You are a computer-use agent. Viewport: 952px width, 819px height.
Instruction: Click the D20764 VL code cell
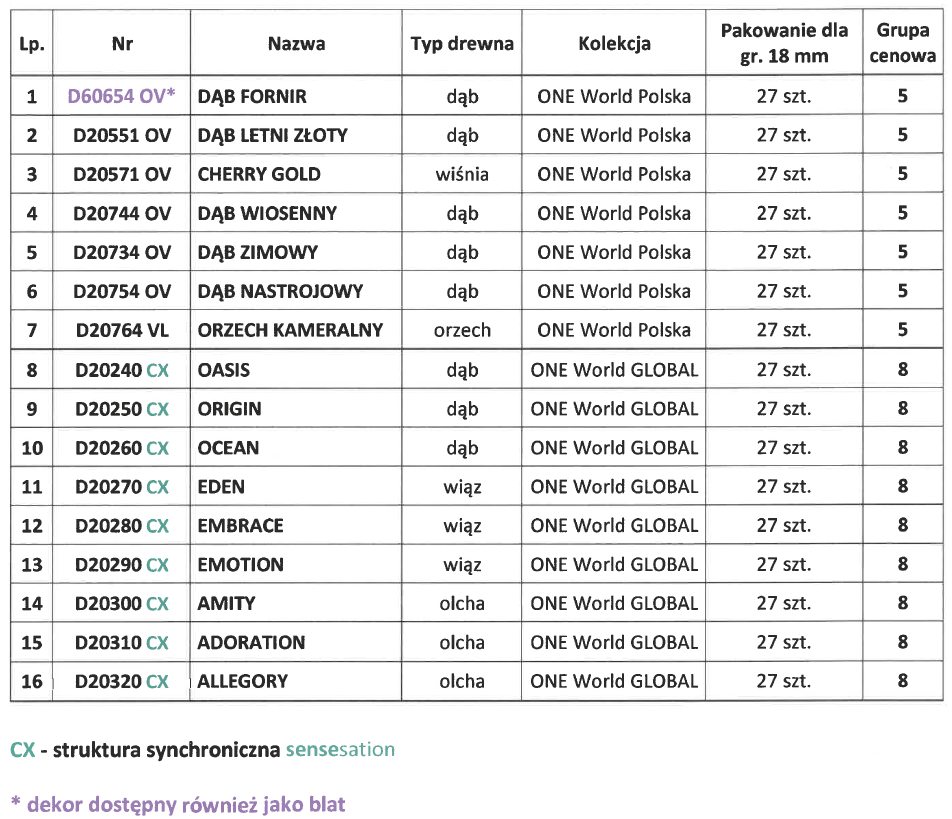[121, 330]
